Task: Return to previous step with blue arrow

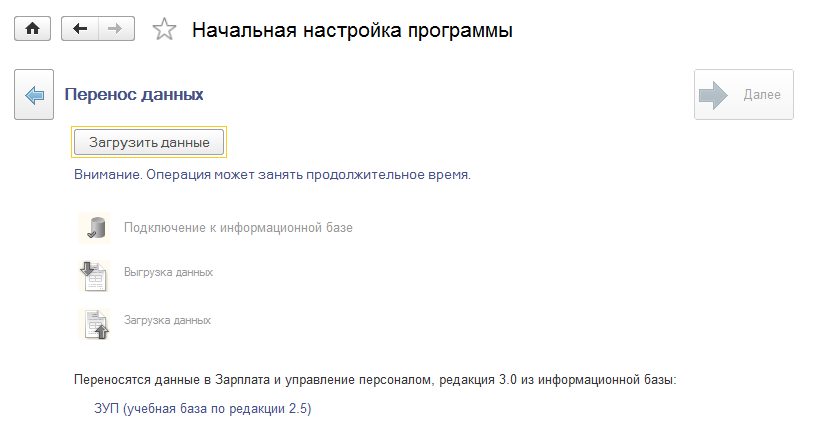Action: pyautogui.click(x=34, y=95)
